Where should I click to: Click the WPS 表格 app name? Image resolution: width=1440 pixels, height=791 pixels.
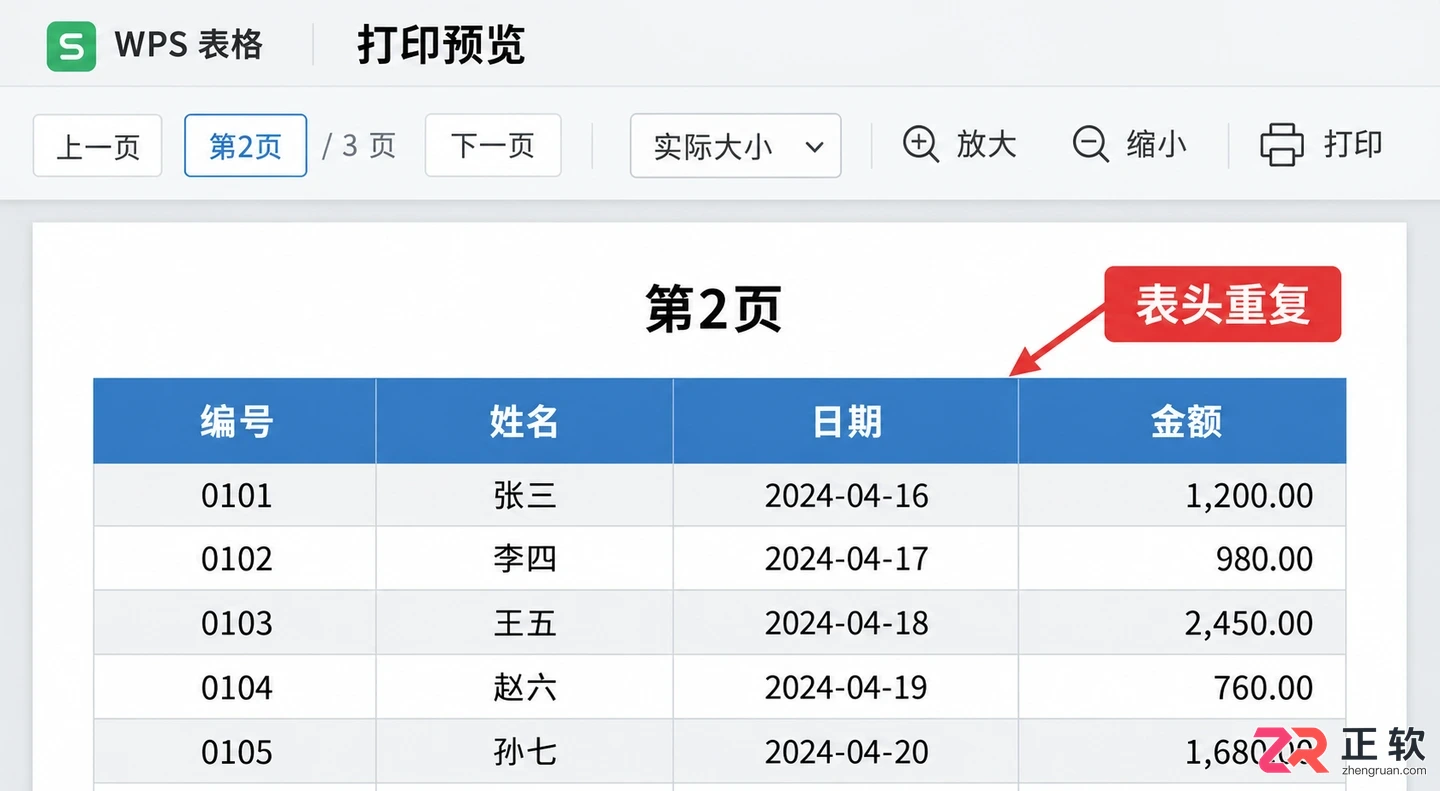pyautogui.click(x=188, y=45)
